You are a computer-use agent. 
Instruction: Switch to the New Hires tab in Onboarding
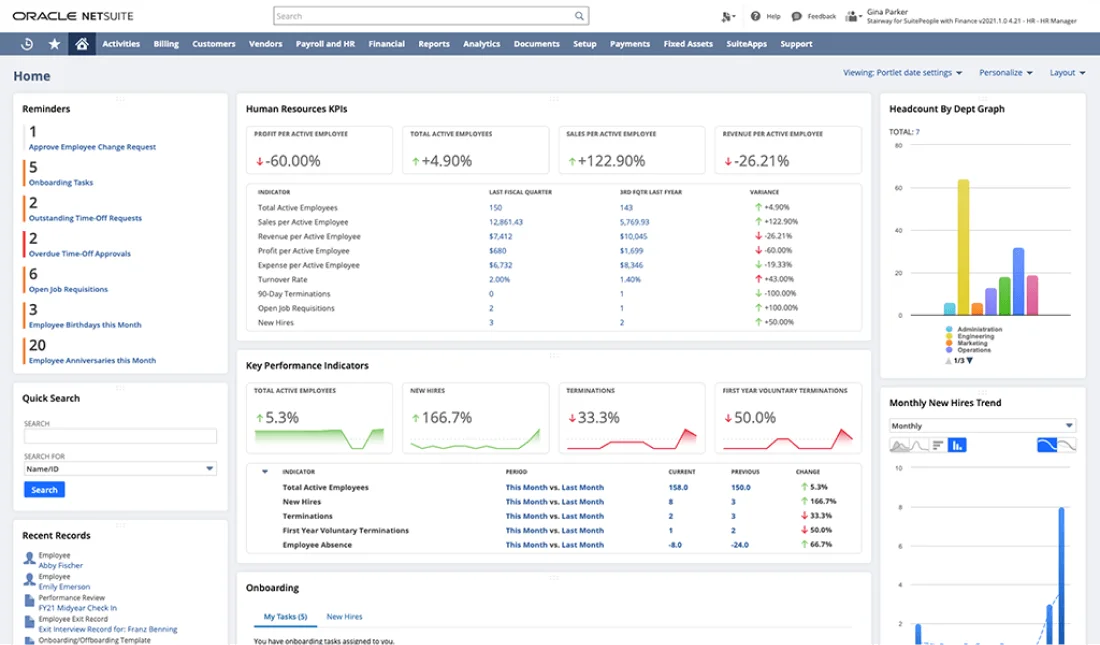[x=344, y=617]
